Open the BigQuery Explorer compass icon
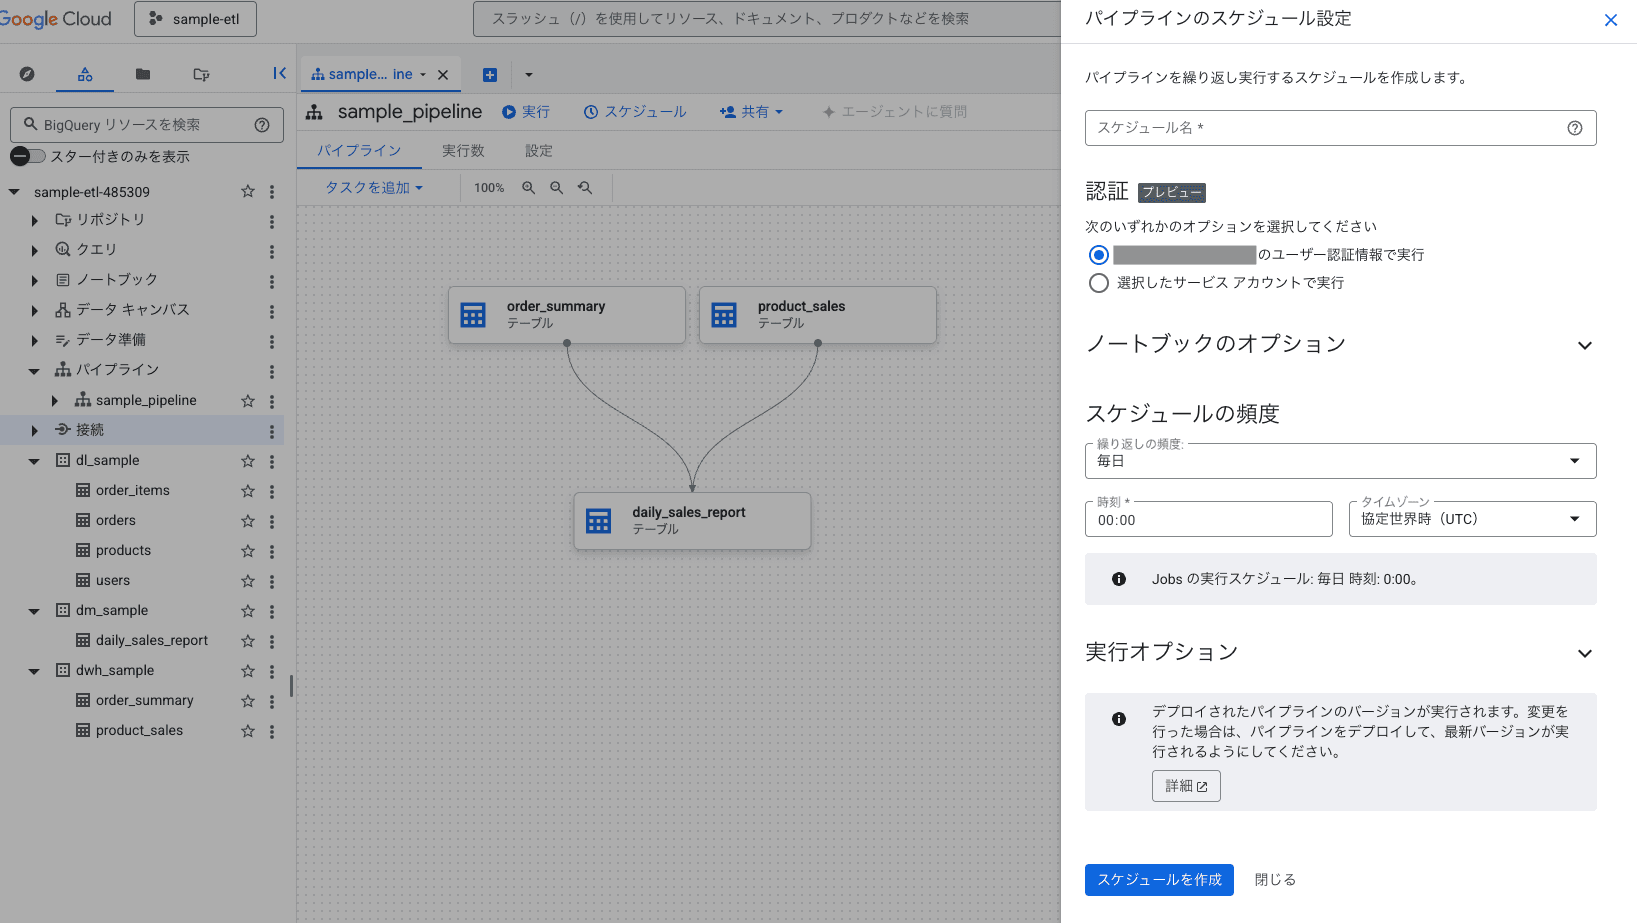This screenshot has height=923, width=1637. 27,73
